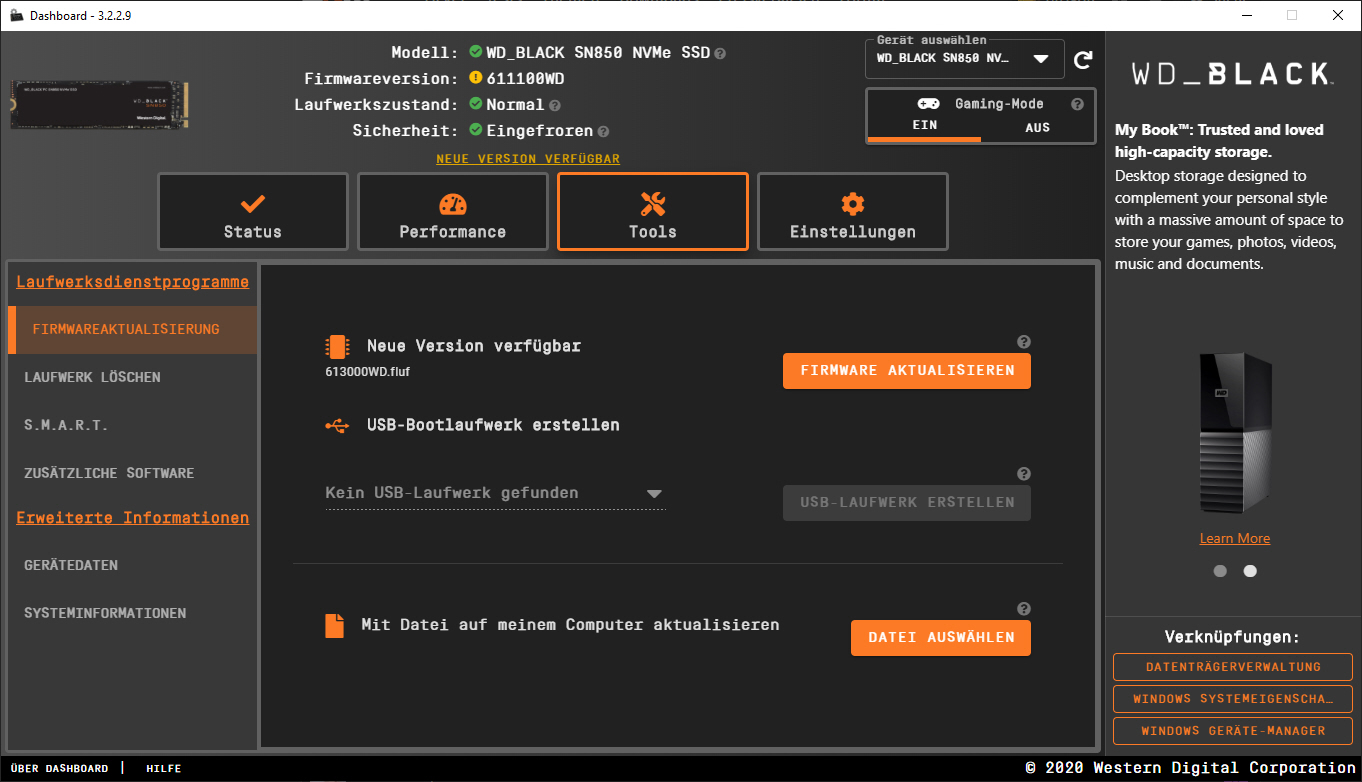The width and height of the screenshot is (1362, 782).
Task: Select second ad carousel dot
Action: coord(1250,571)
